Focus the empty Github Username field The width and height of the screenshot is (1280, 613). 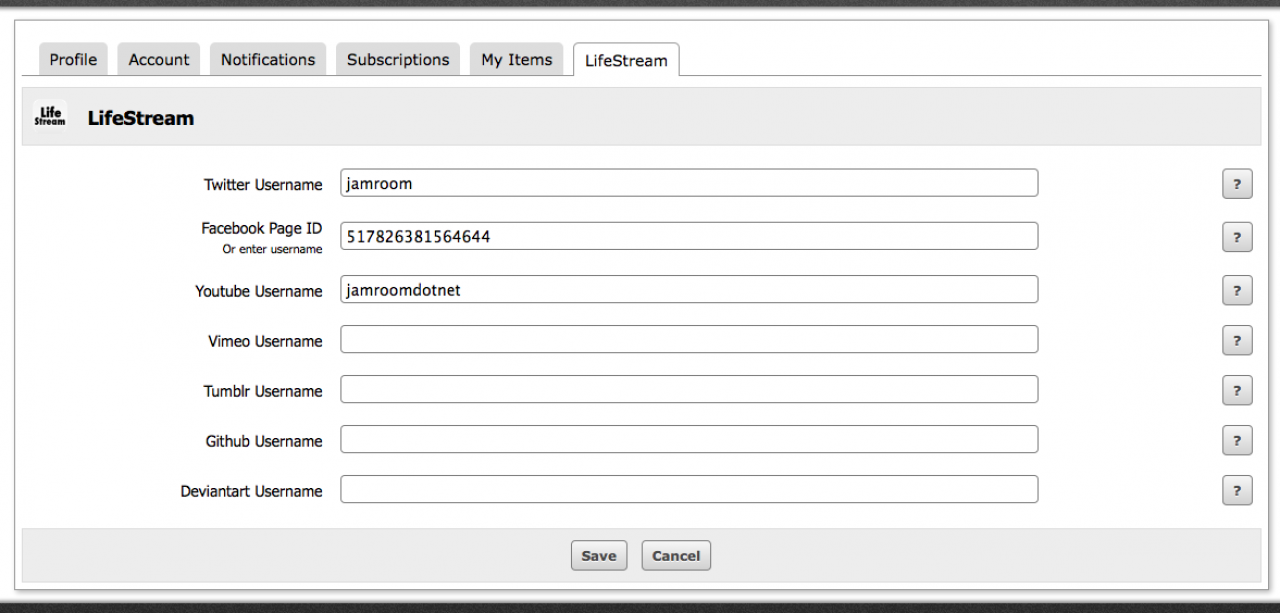coord(688,440)
